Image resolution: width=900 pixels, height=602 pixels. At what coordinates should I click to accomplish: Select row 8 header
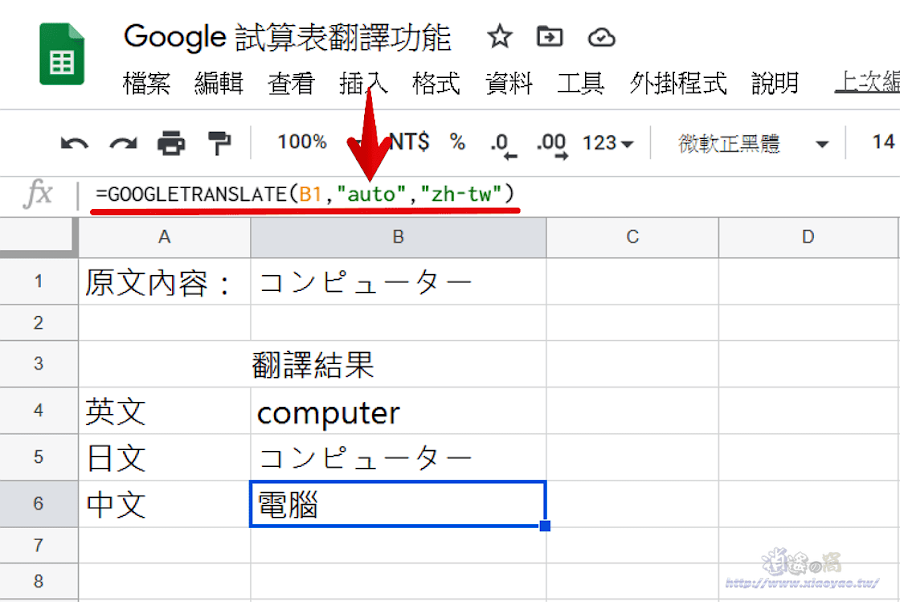coord(38,581)
